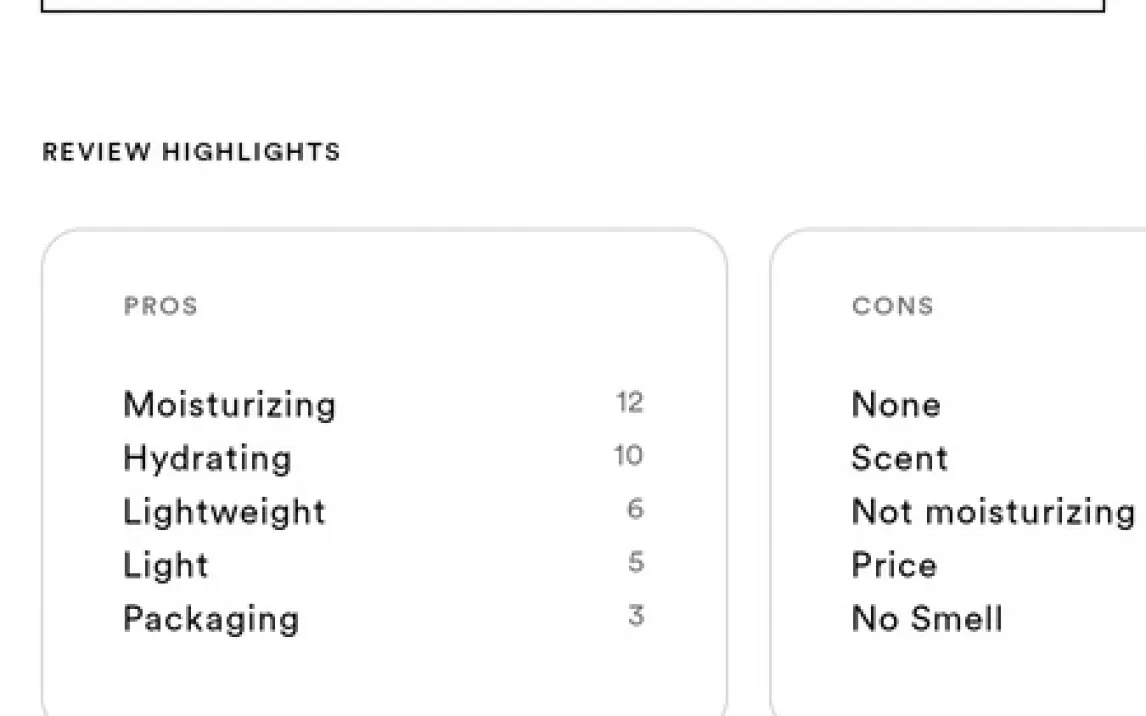Click the count 6 beside Lightweight
The image size is (1146, 716).
tap(635, 509)
